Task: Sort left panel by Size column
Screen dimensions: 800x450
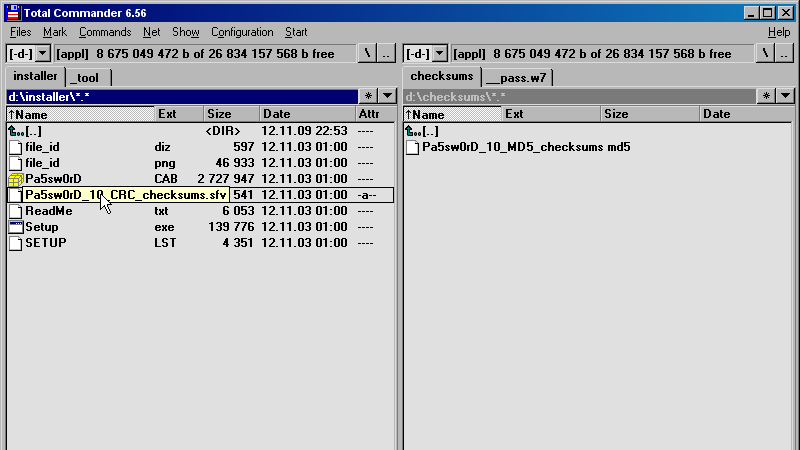Action: click(x=231, y=114)
